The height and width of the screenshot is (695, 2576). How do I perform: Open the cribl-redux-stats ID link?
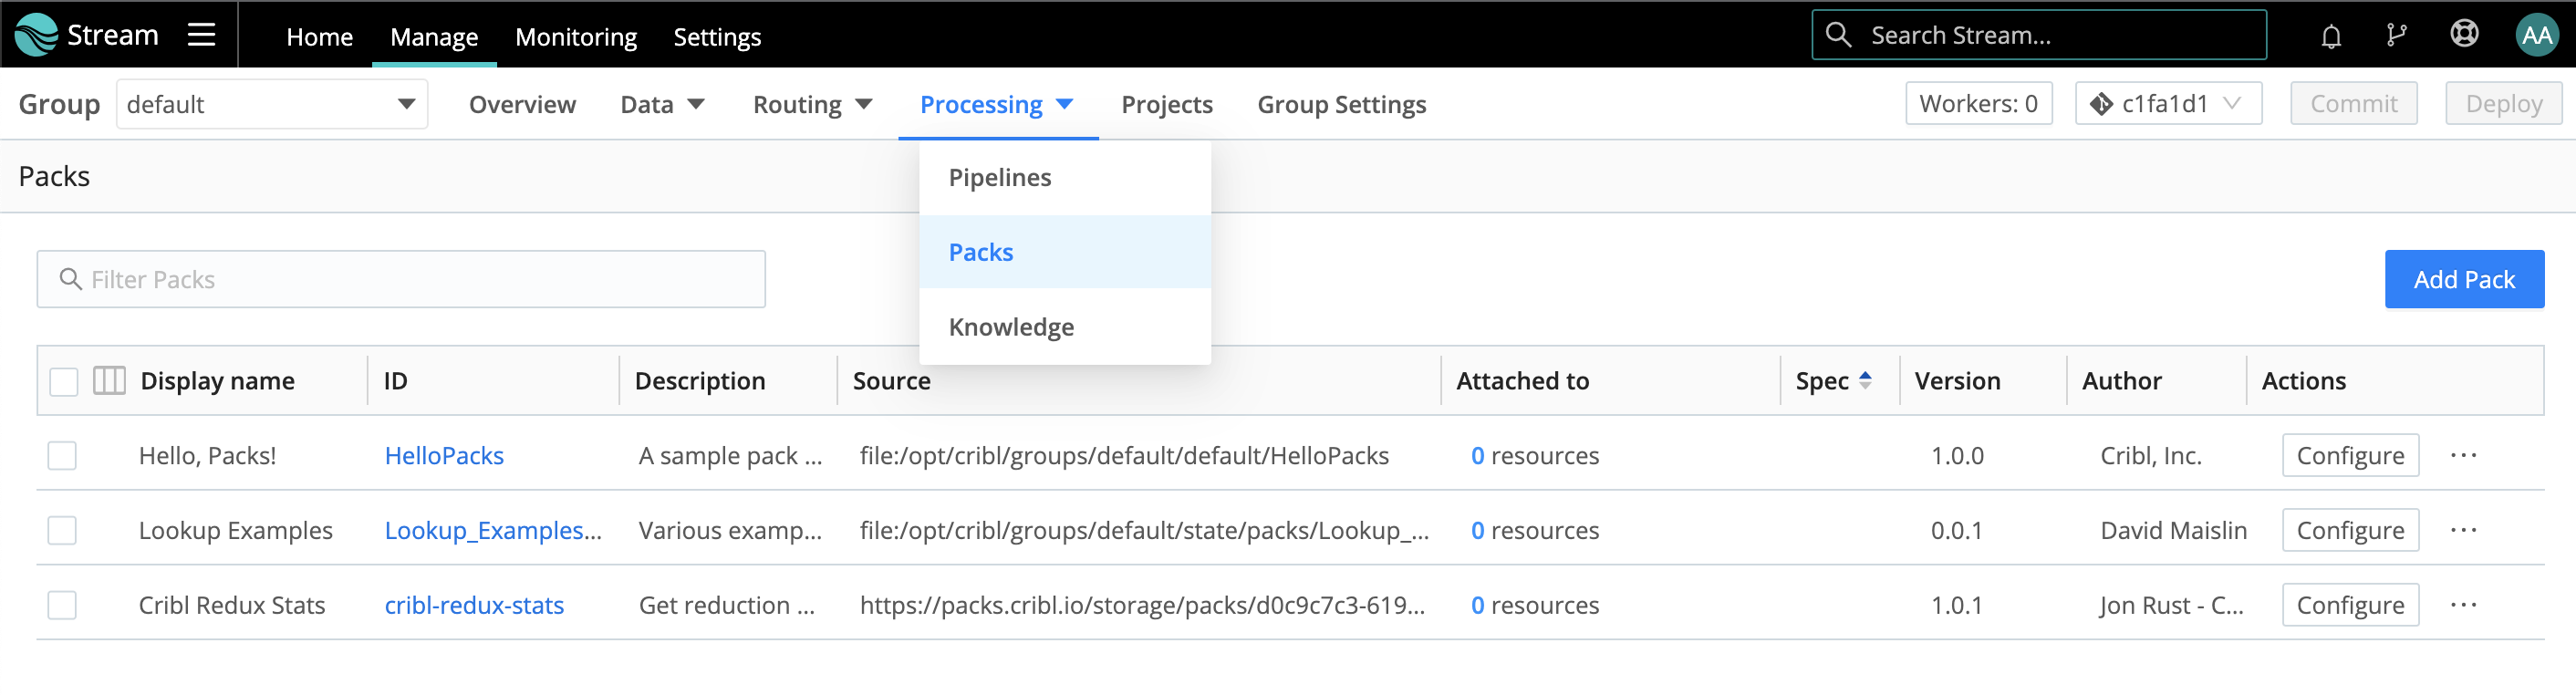click(x=474, y=605)
